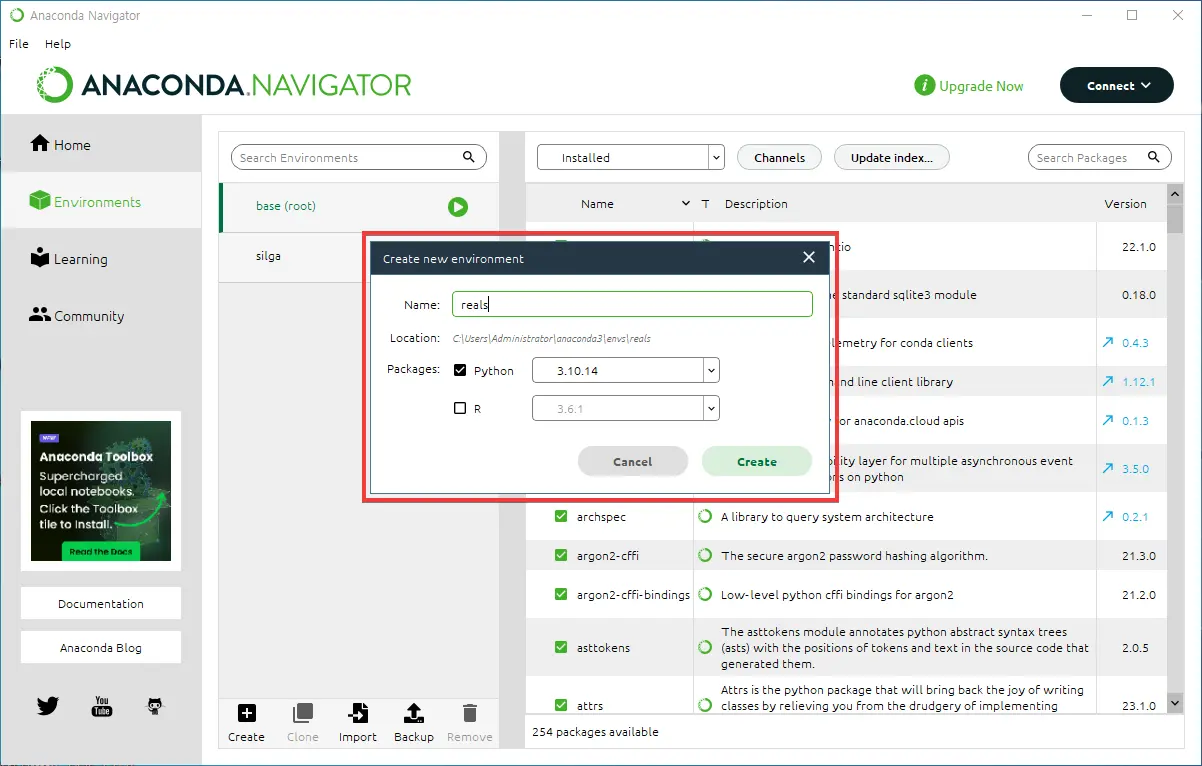Viewport: 1202px width, 766px height.
Task: Open the File menu
Action: pos(18,43)
